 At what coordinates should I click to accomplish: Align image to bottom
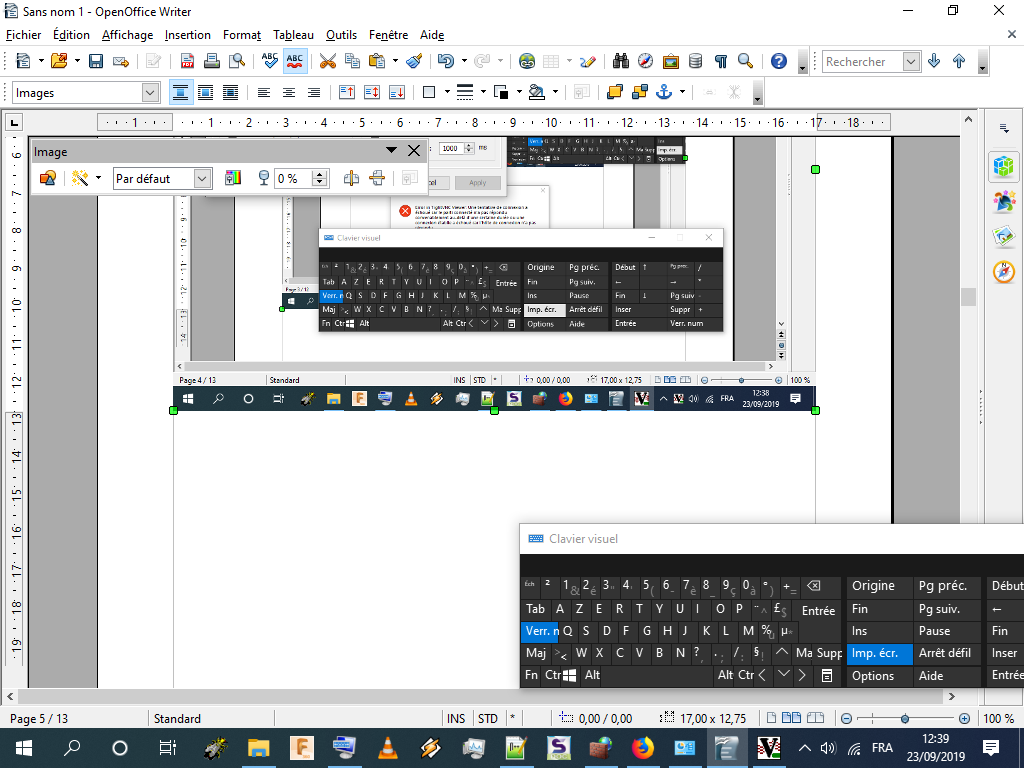[x=396, y=93]
